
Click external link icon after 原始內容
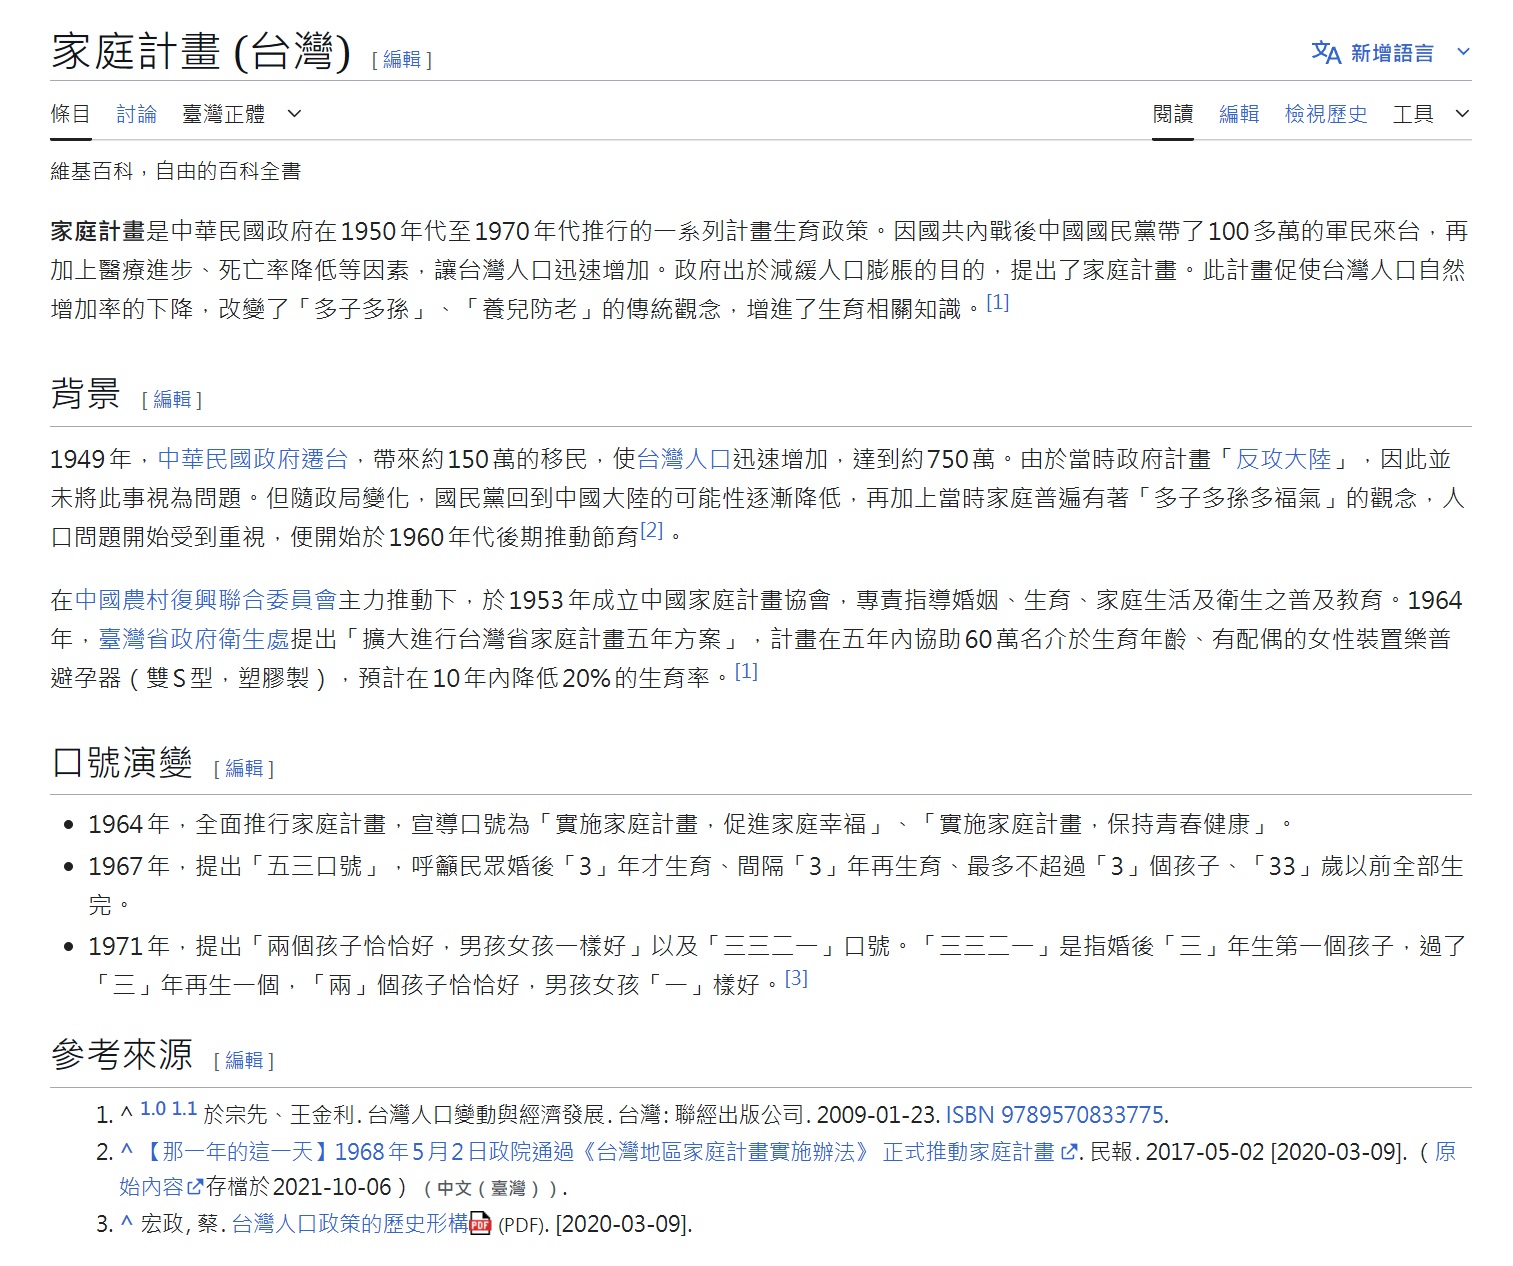(x=195, y=1188)
